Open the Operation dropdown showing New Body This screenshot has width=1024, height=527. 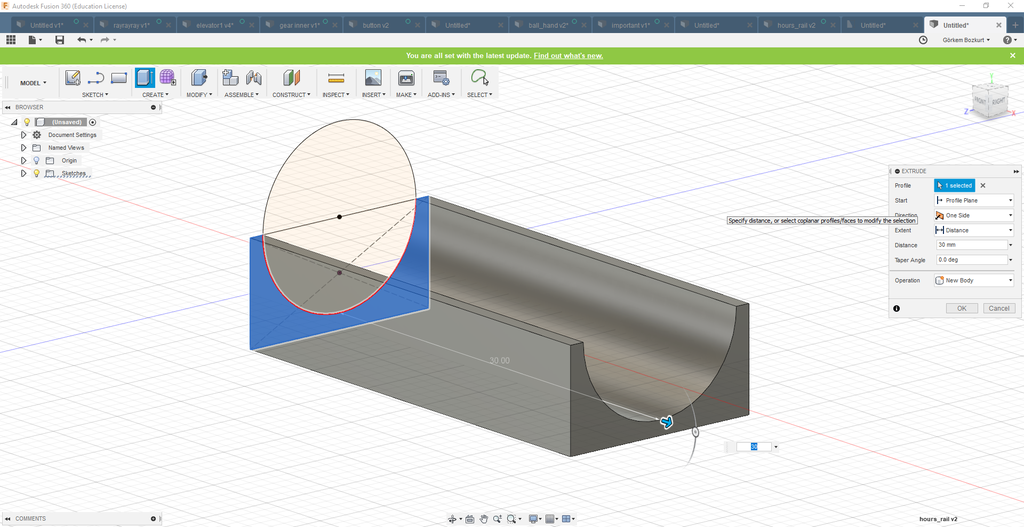973,280
